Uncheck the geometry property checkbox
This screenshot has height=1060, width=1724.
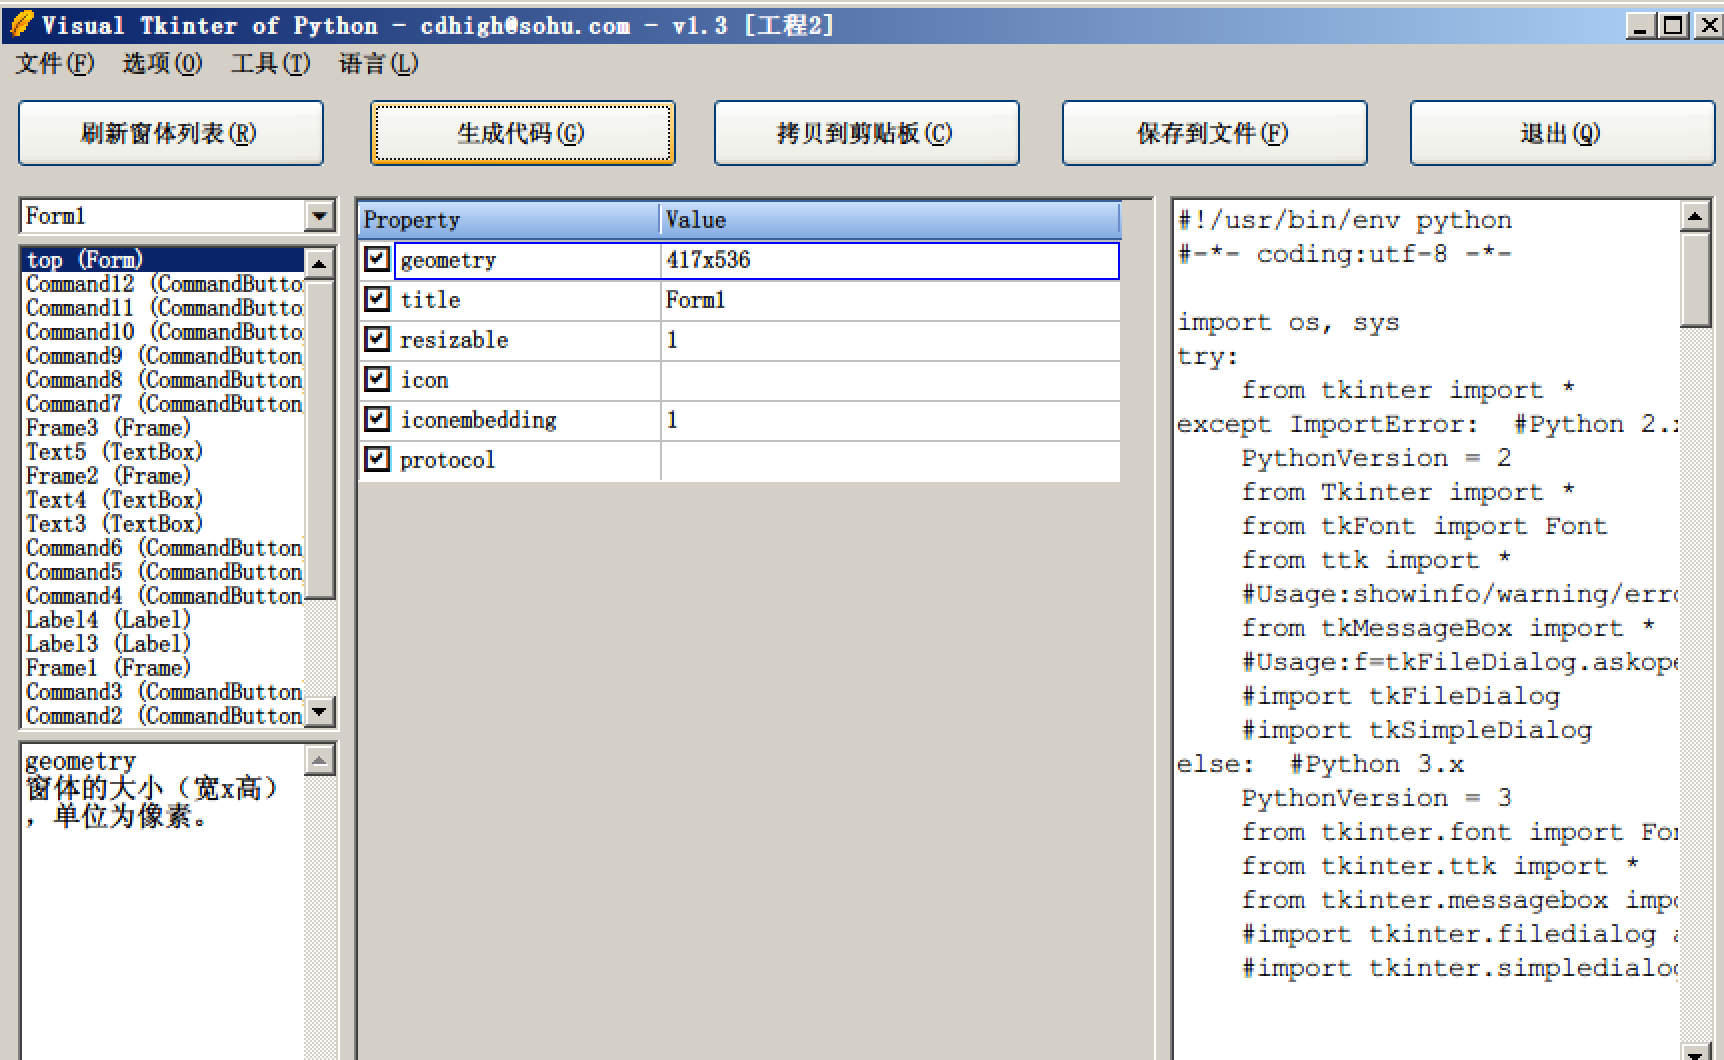click(376, 260)
